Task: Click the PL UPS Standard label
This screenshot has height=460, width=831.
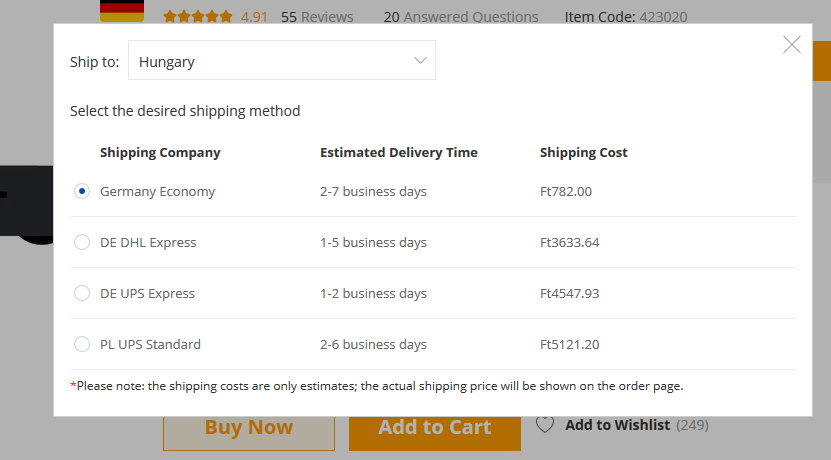Action: point(151,344)
